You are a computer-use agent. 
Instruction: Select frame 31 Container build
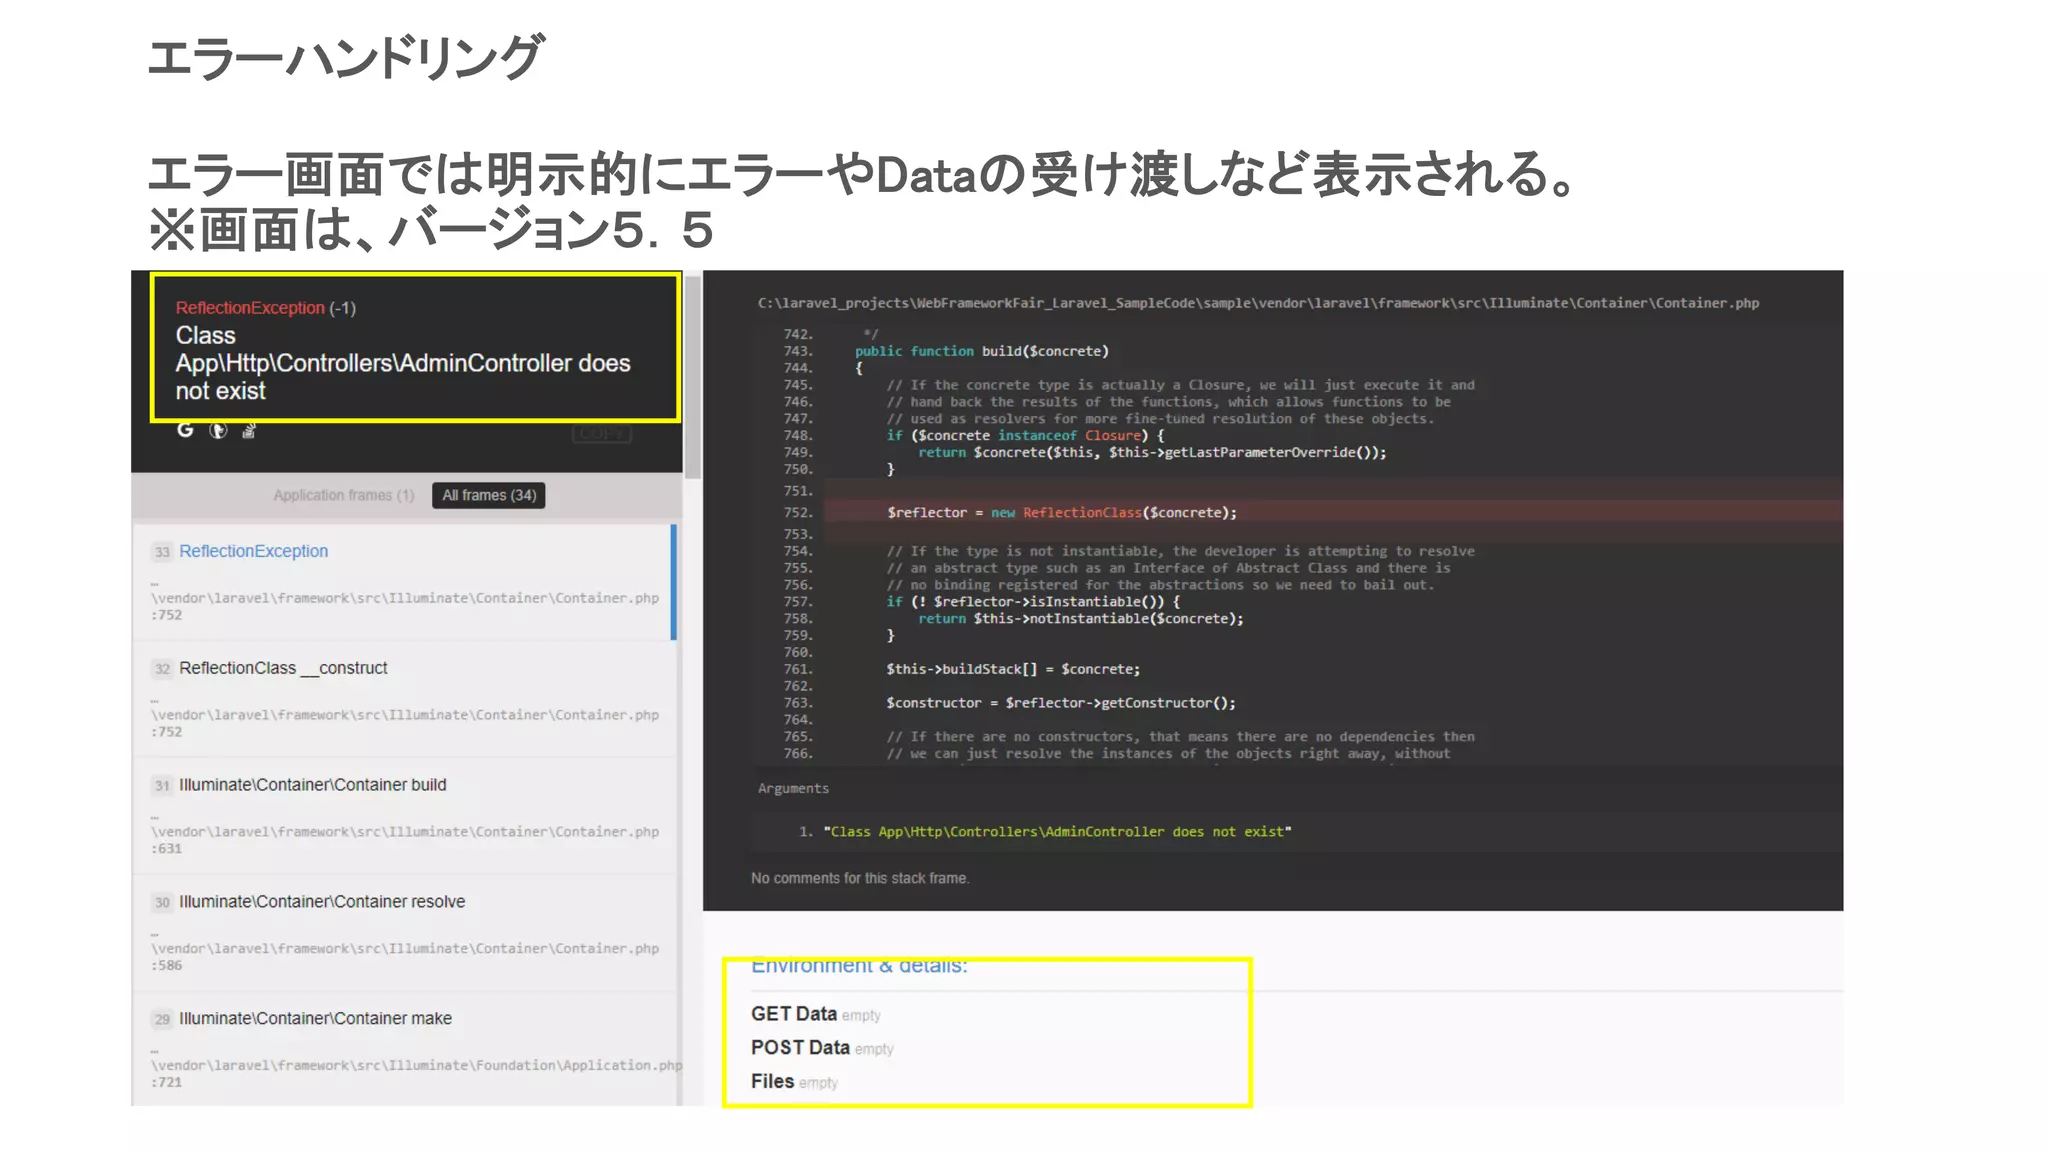404,816
